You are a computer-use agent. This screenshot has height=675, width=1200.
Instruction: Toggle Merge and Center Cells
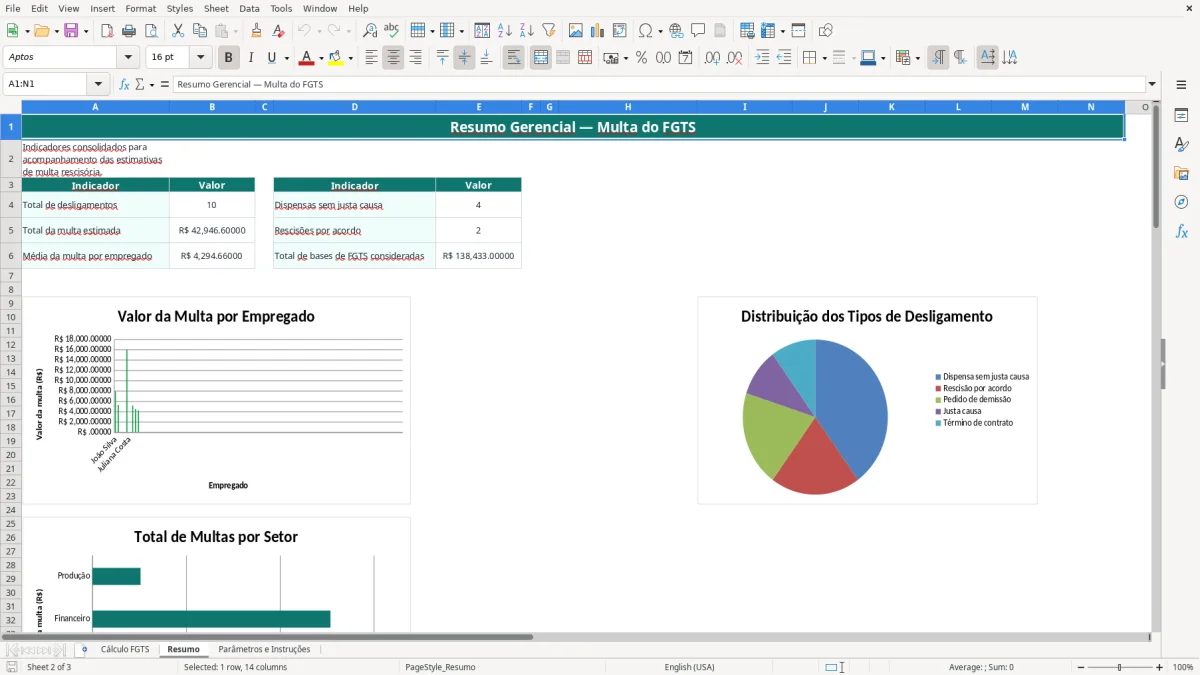coord(540,58)
